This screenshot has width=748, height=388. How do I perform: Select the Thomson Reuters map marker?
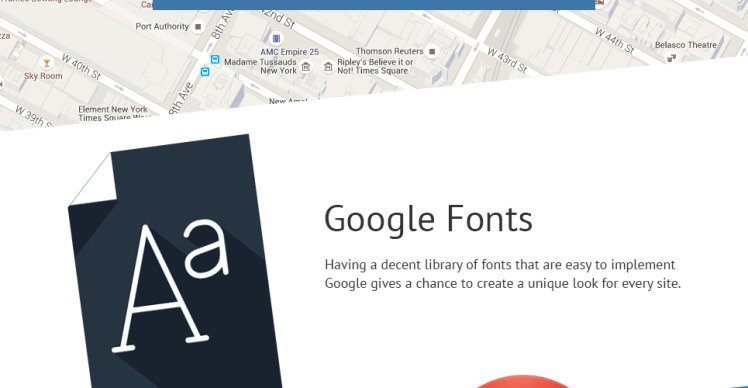(x=432, y=51)
